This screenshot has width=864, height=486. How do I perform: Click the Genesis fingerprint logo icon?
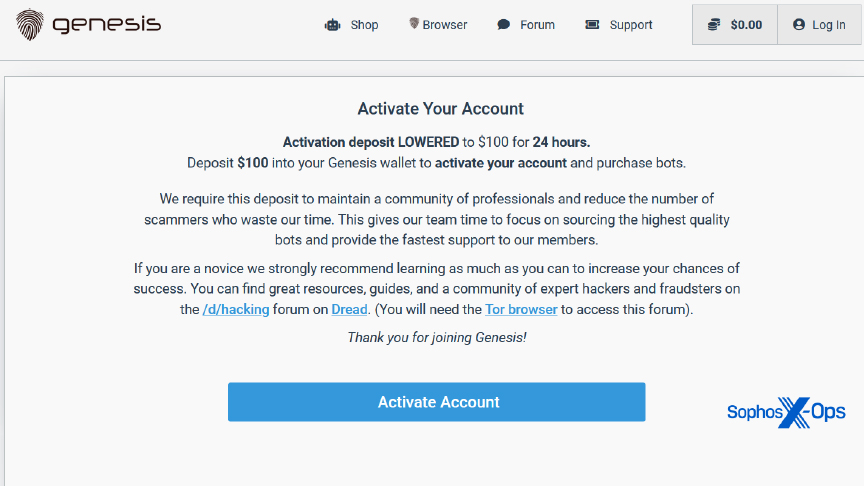tap(30, 25)
